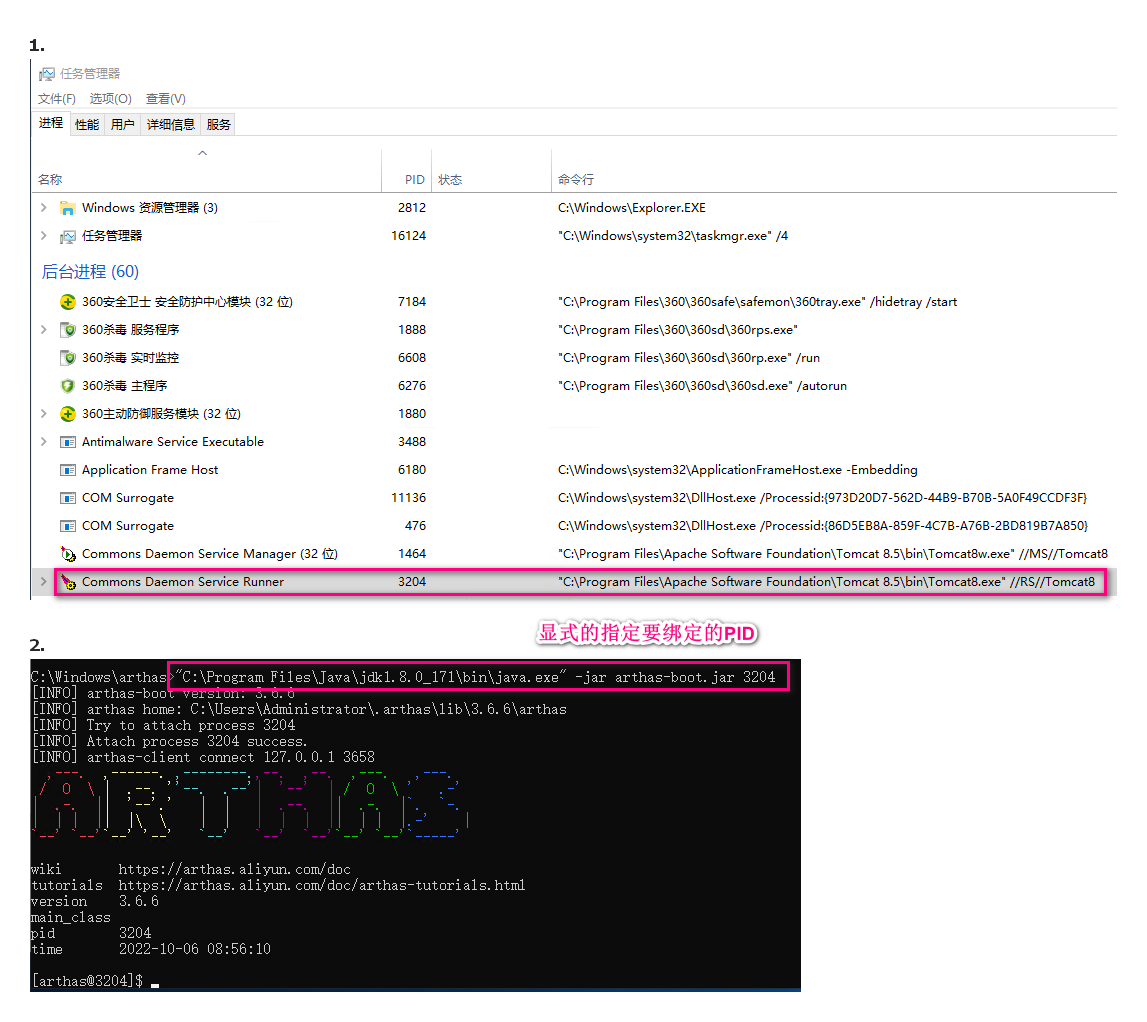
Task: Select the Application Frame Host process name
Action: [150, 470]
